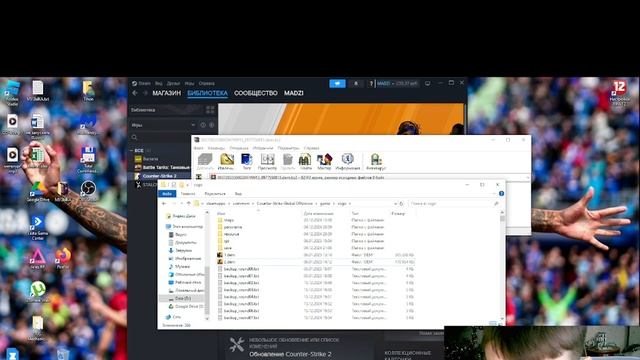Click WinRAR Virus scan (Антивирус) toolbar icon
The width and height of the screenshot is (640, 360).
[x=376, y=161]
